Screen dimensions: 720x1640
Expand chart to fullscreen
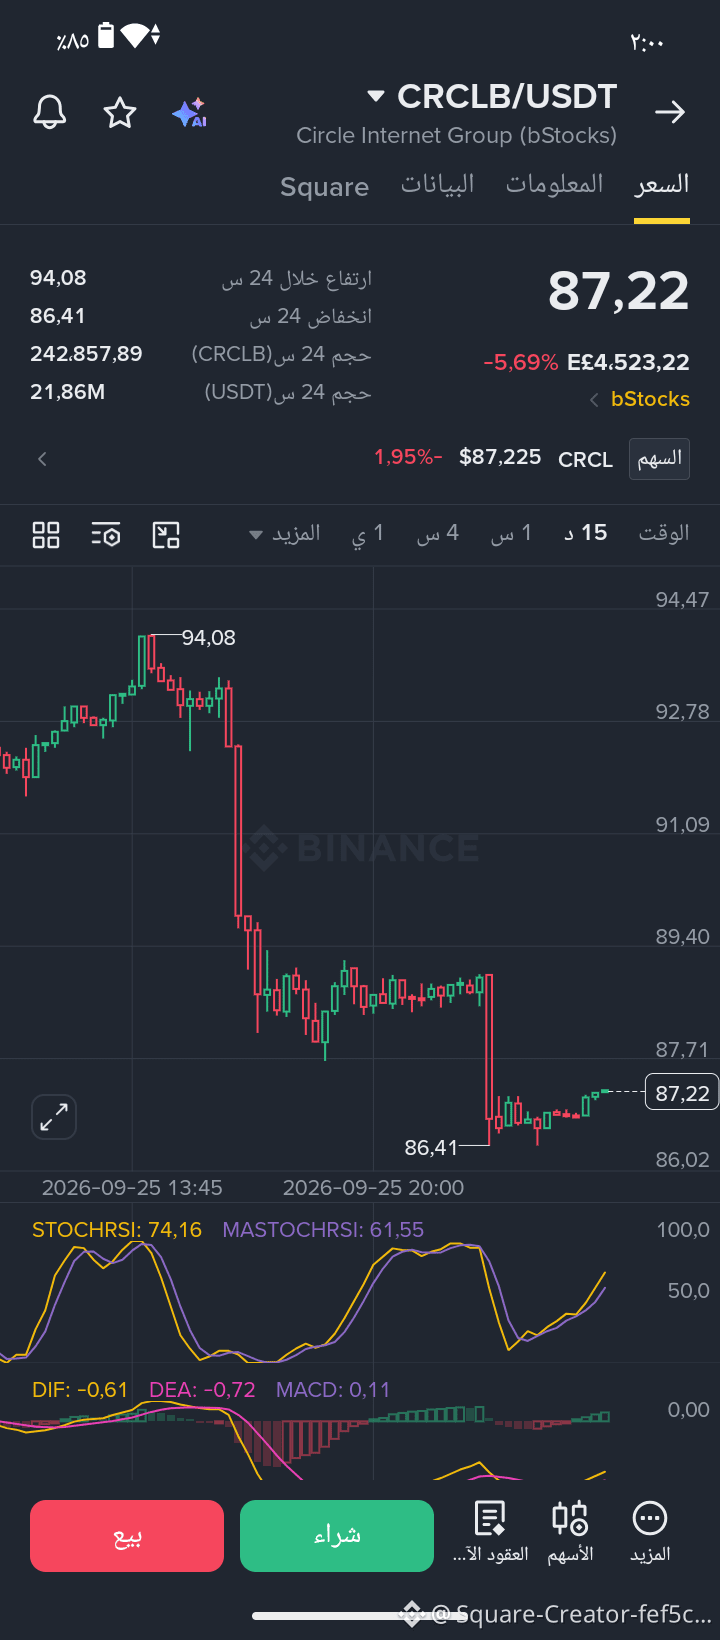click(54, 1117)
